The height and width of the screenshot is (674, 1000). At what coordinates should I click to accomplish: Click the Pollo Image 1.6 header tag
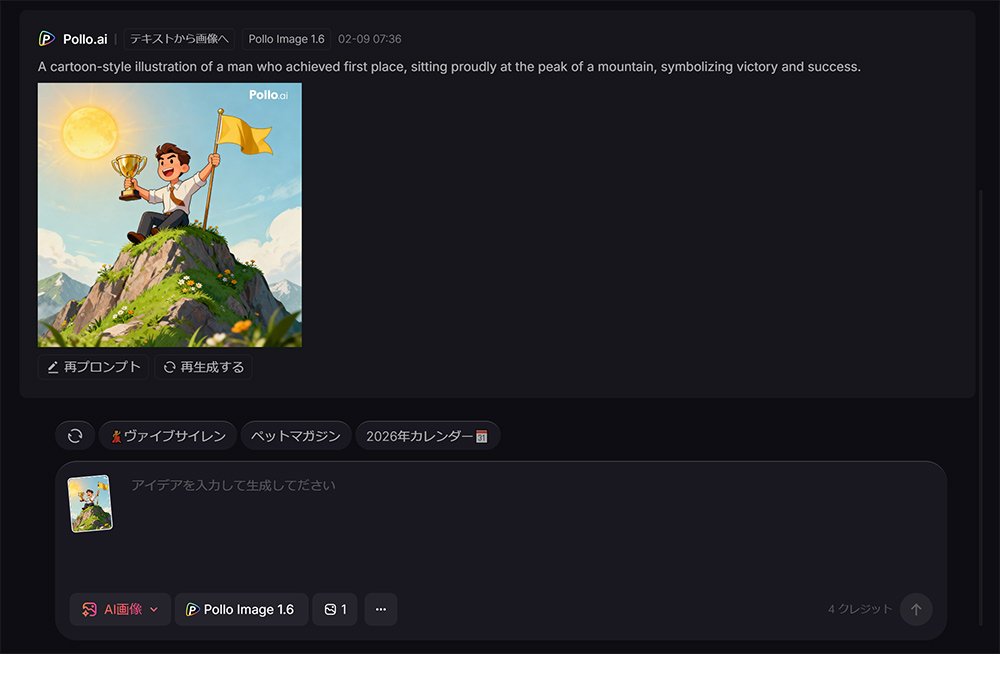click(286, 38)
